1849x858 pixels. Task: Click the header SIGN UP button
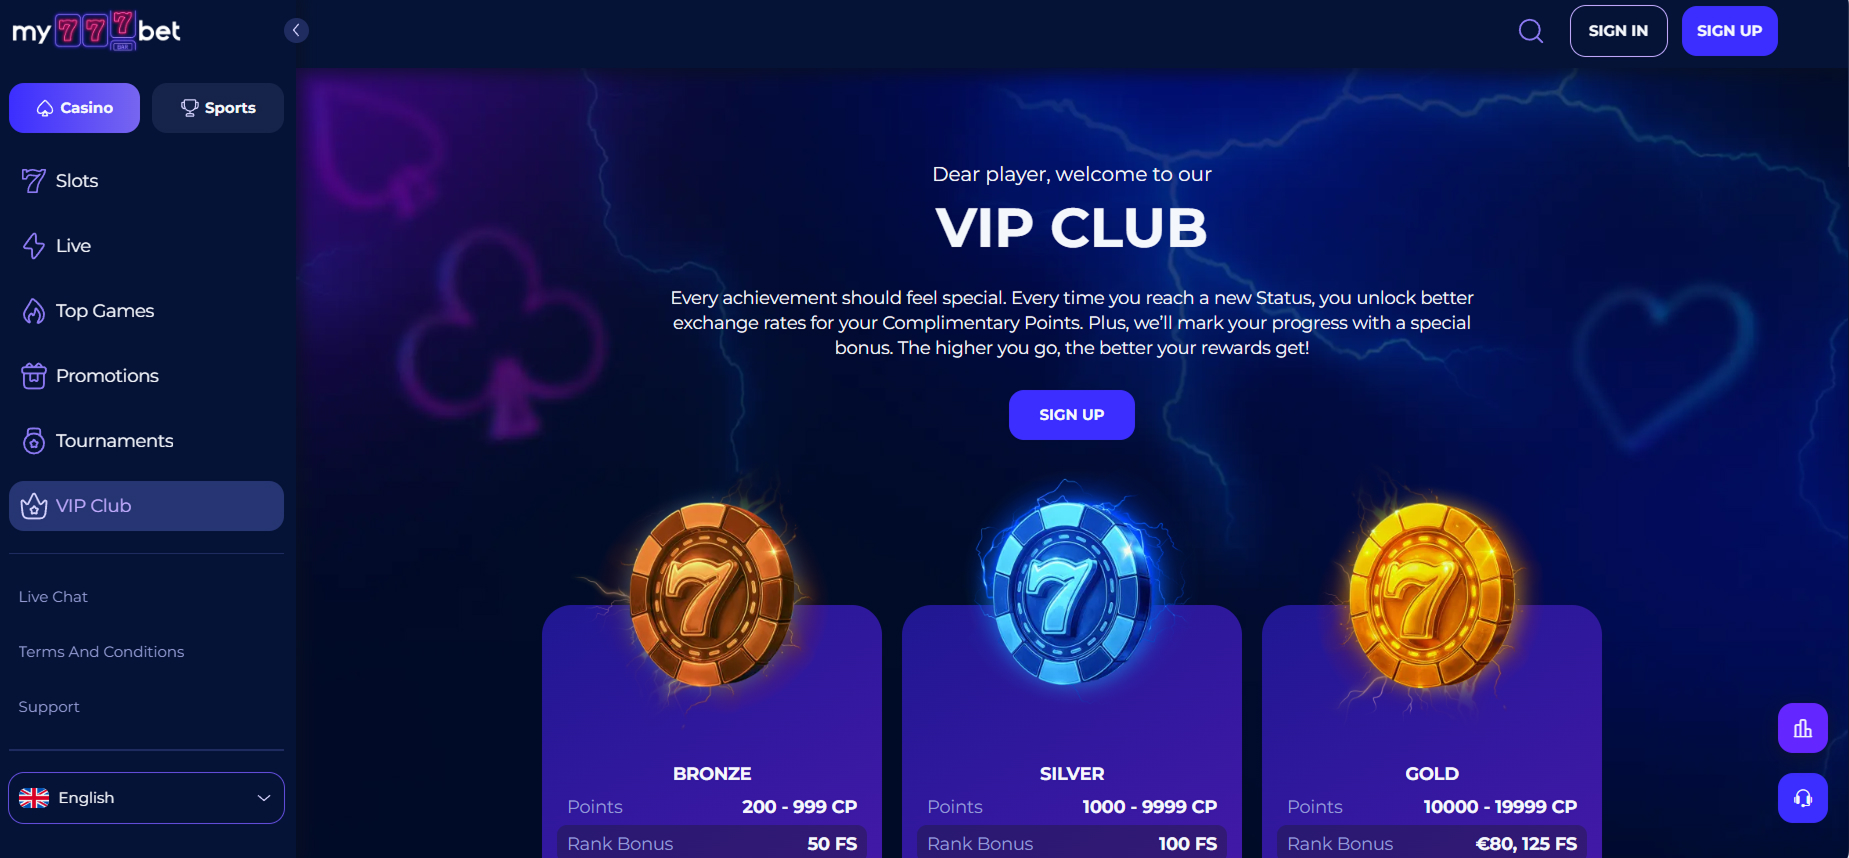(1729, 31)
